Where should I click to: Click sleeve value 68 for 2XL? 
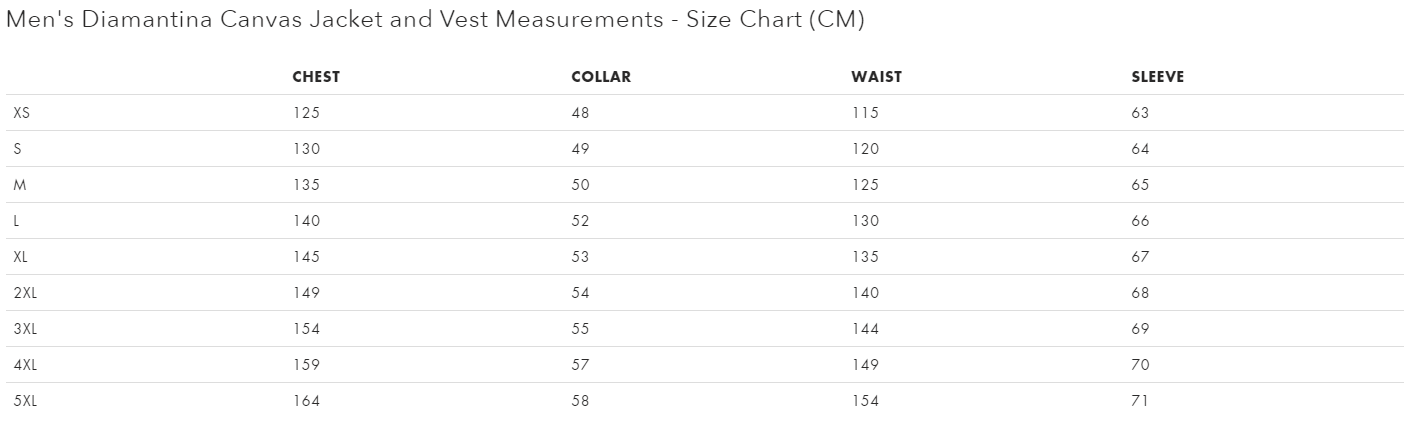(x=1141, y=293)
